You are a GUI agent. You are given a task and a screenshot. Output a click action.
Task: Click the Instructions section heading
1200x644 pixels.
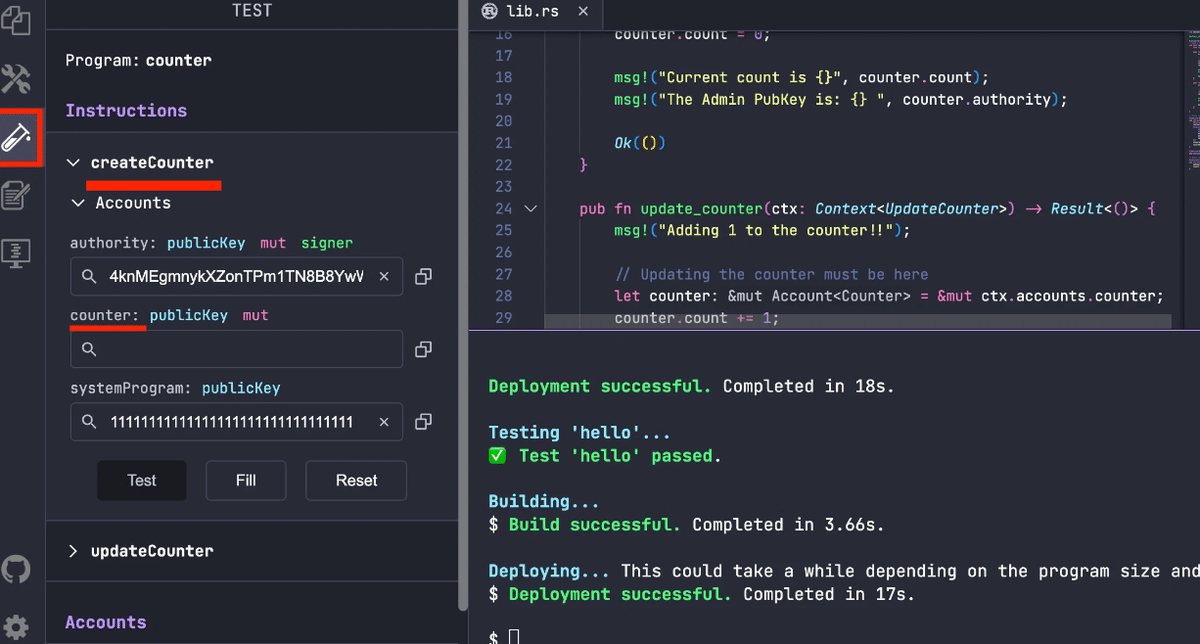[x=126, y=110]
